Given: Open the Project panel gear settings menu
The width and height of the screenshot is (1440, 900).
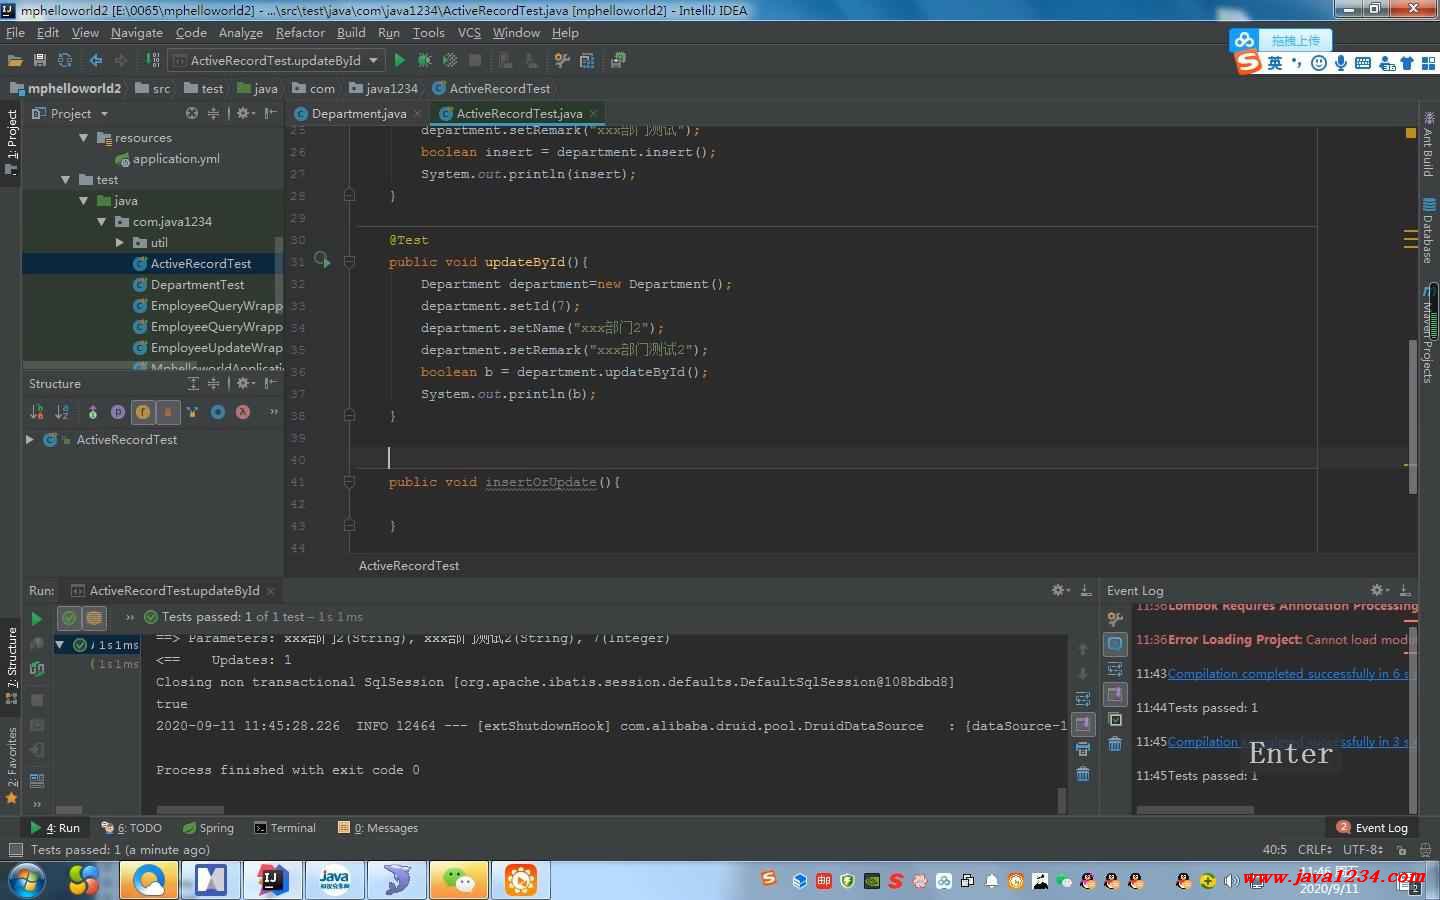Looking at the screenshot, I should click(x=245, y=113).
